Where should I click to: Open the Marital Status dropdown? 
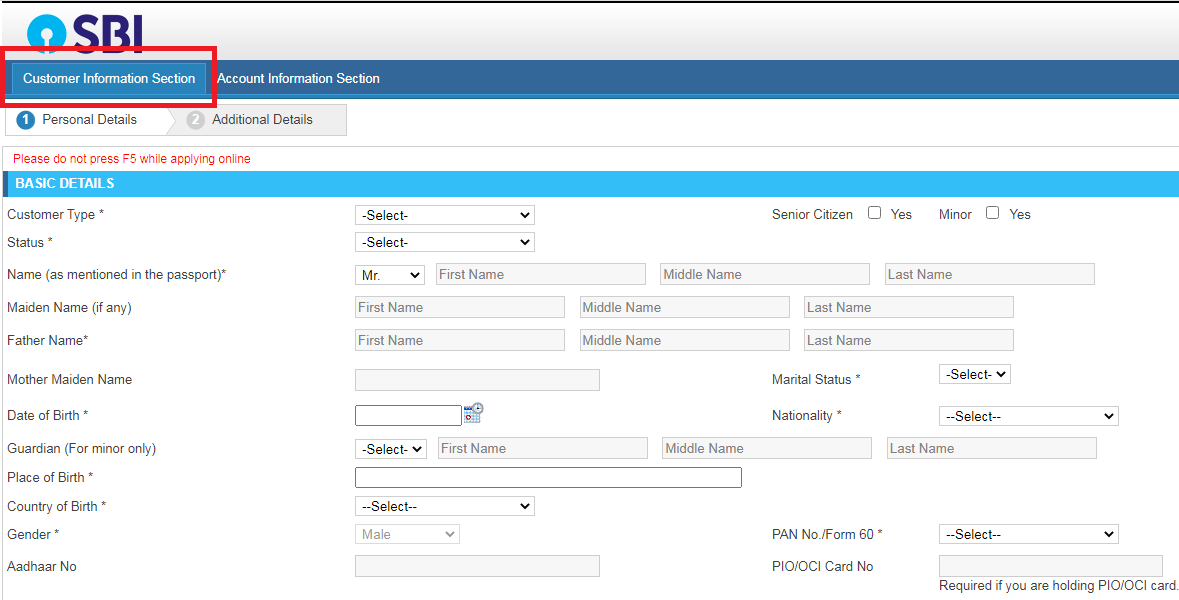click(974, 374)
